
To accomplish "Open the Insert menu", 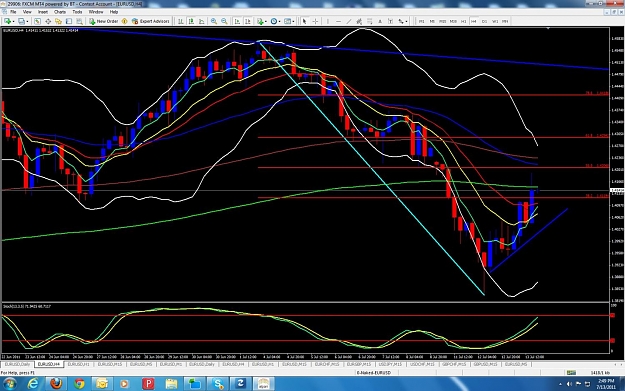I will pyautogui.click(x=43, y=12).
